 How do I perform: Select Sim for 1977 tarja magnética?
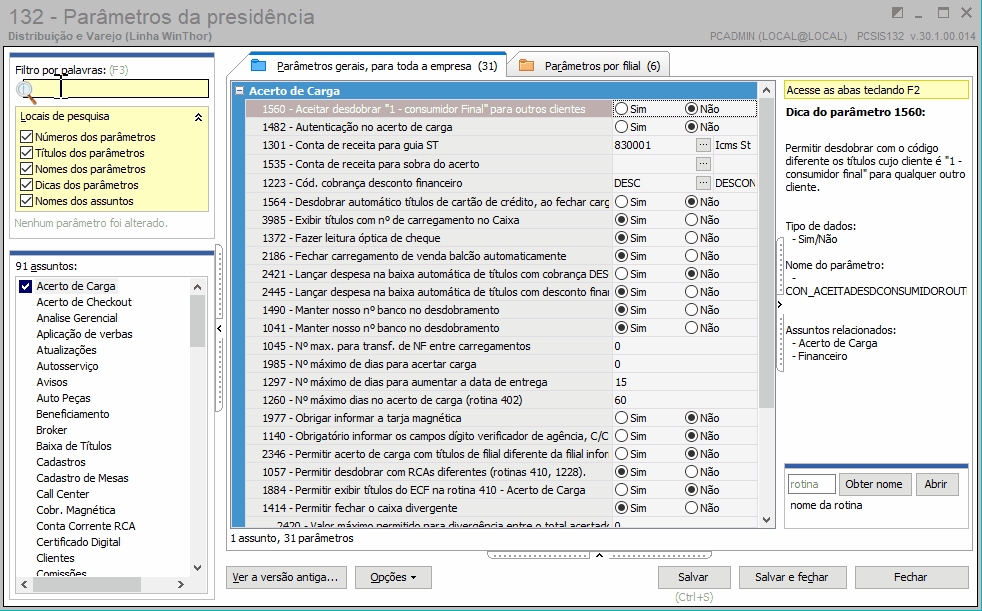621,418
